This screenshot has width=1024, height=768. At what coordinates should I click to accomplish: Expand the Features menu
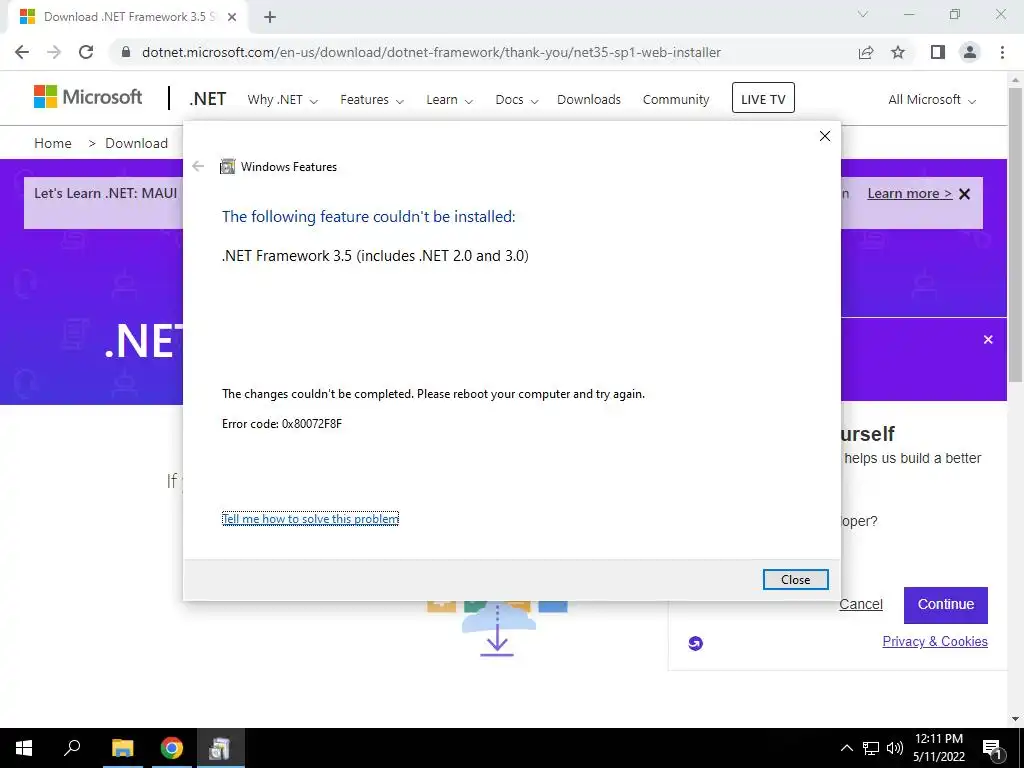[372, 100]
